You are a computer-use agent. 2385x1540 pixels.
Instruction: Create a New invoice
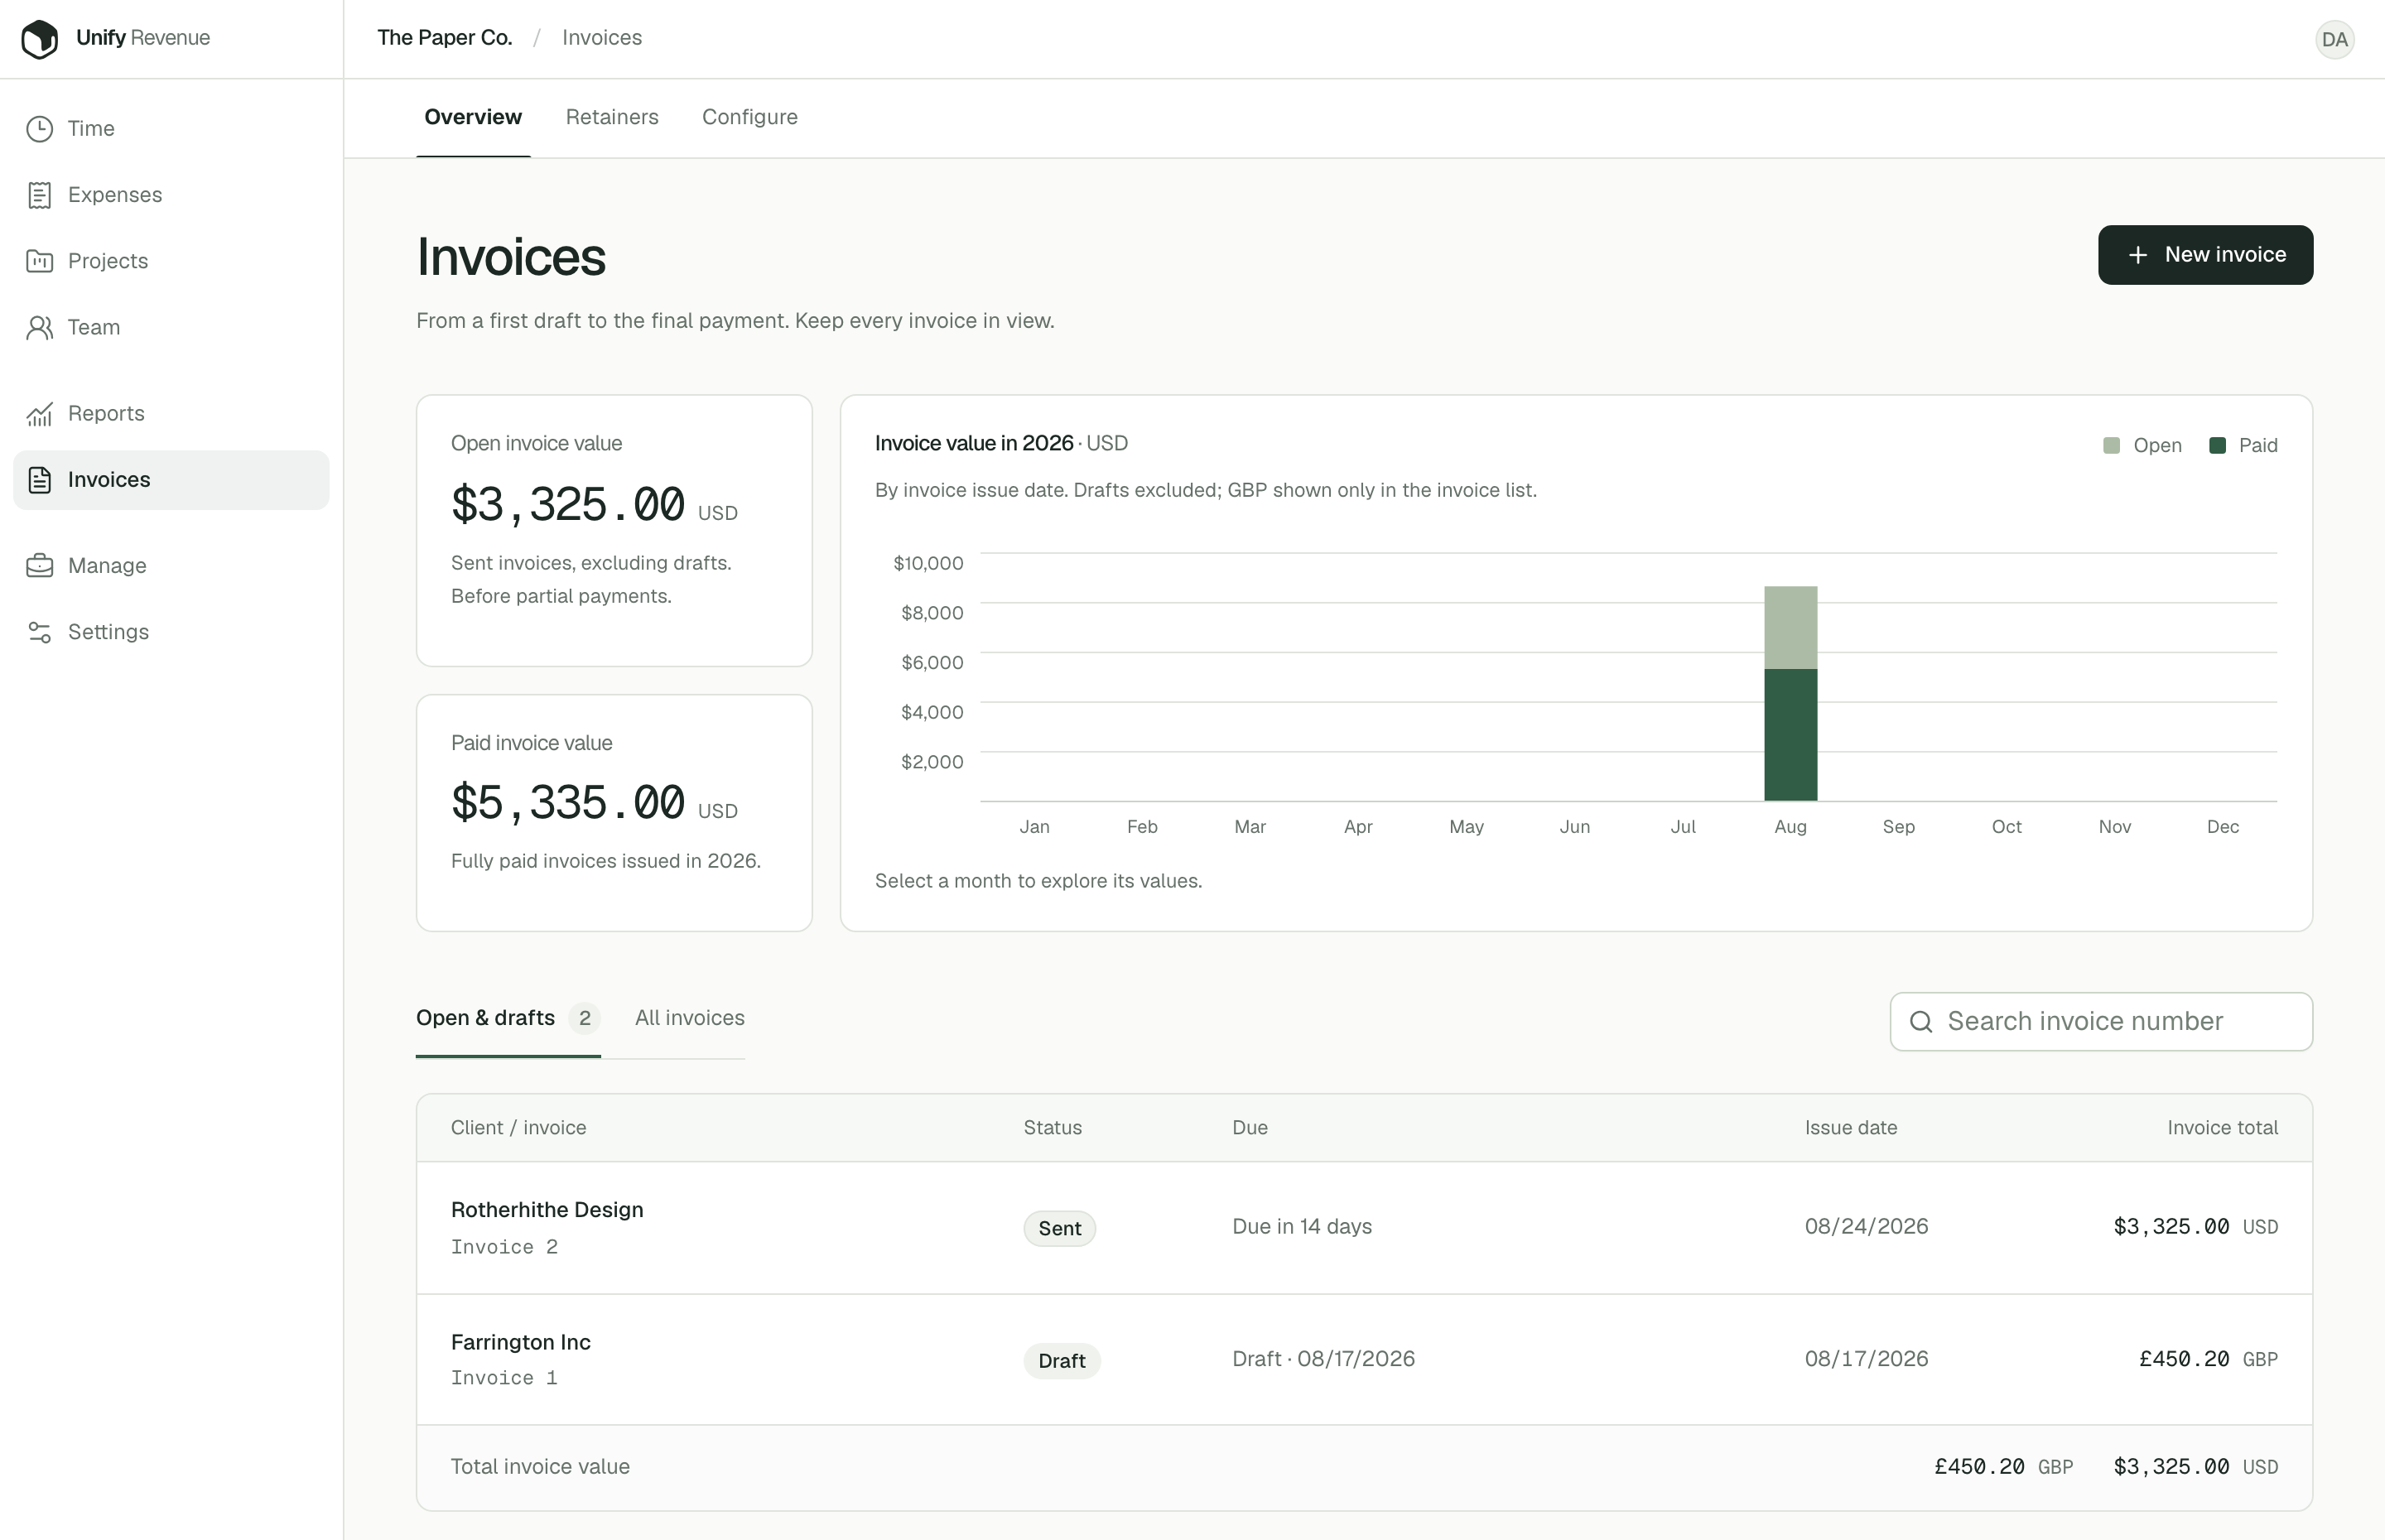[x=2205, y=255]
